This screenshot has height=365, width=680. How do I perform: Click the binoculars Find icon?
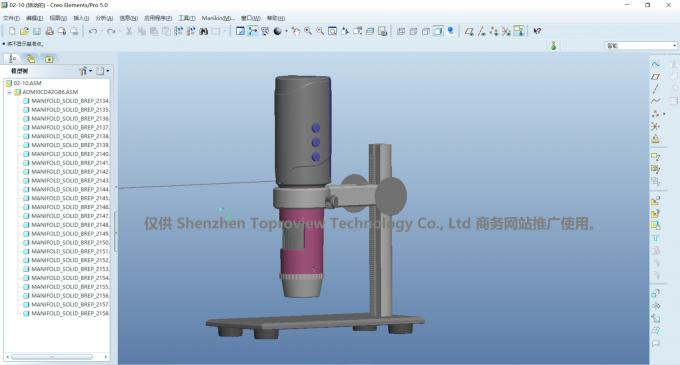click(203, 31)
